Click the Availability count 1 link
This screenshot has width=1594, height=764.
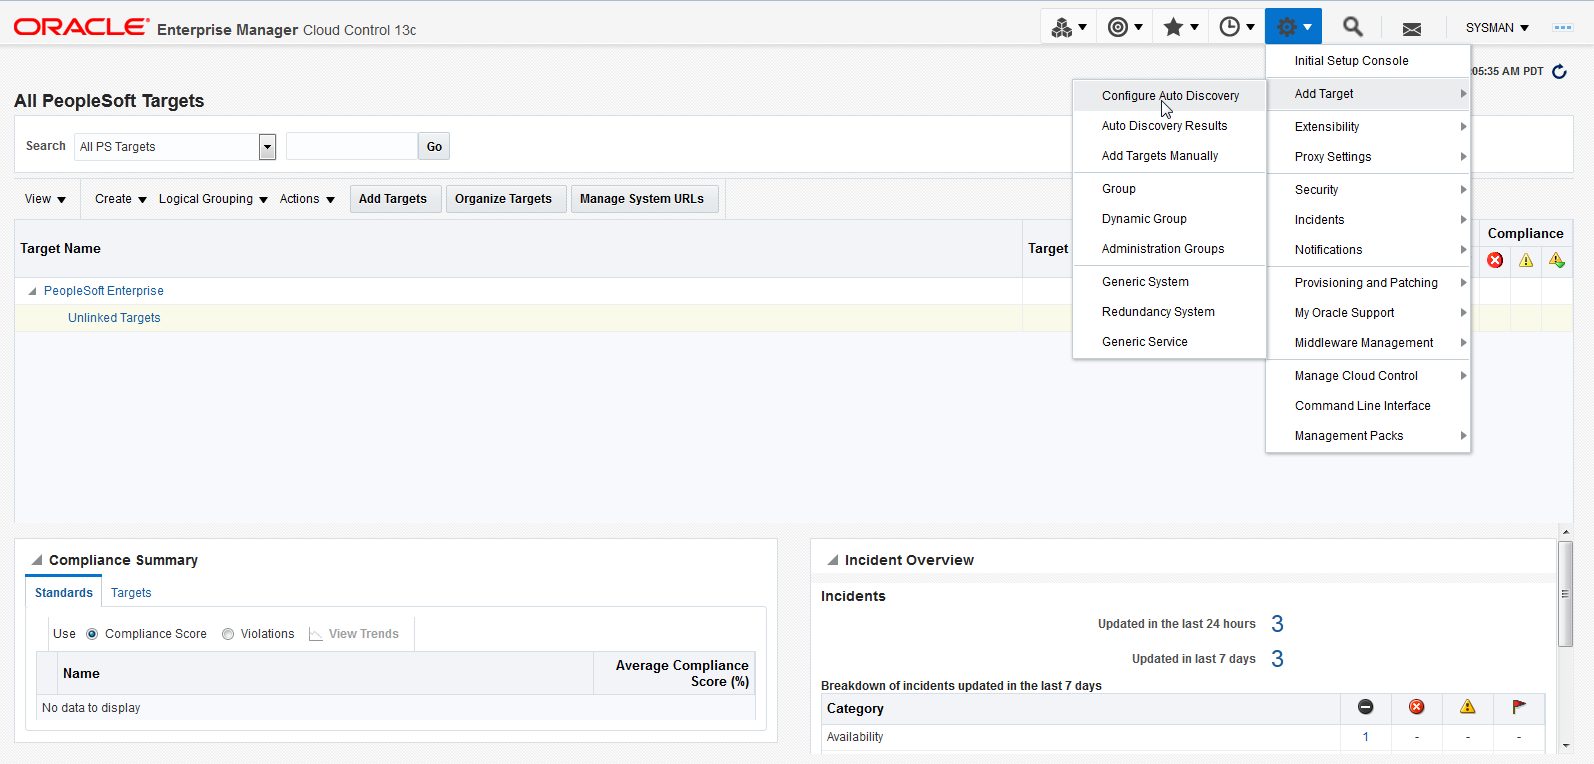(1365, 737)
